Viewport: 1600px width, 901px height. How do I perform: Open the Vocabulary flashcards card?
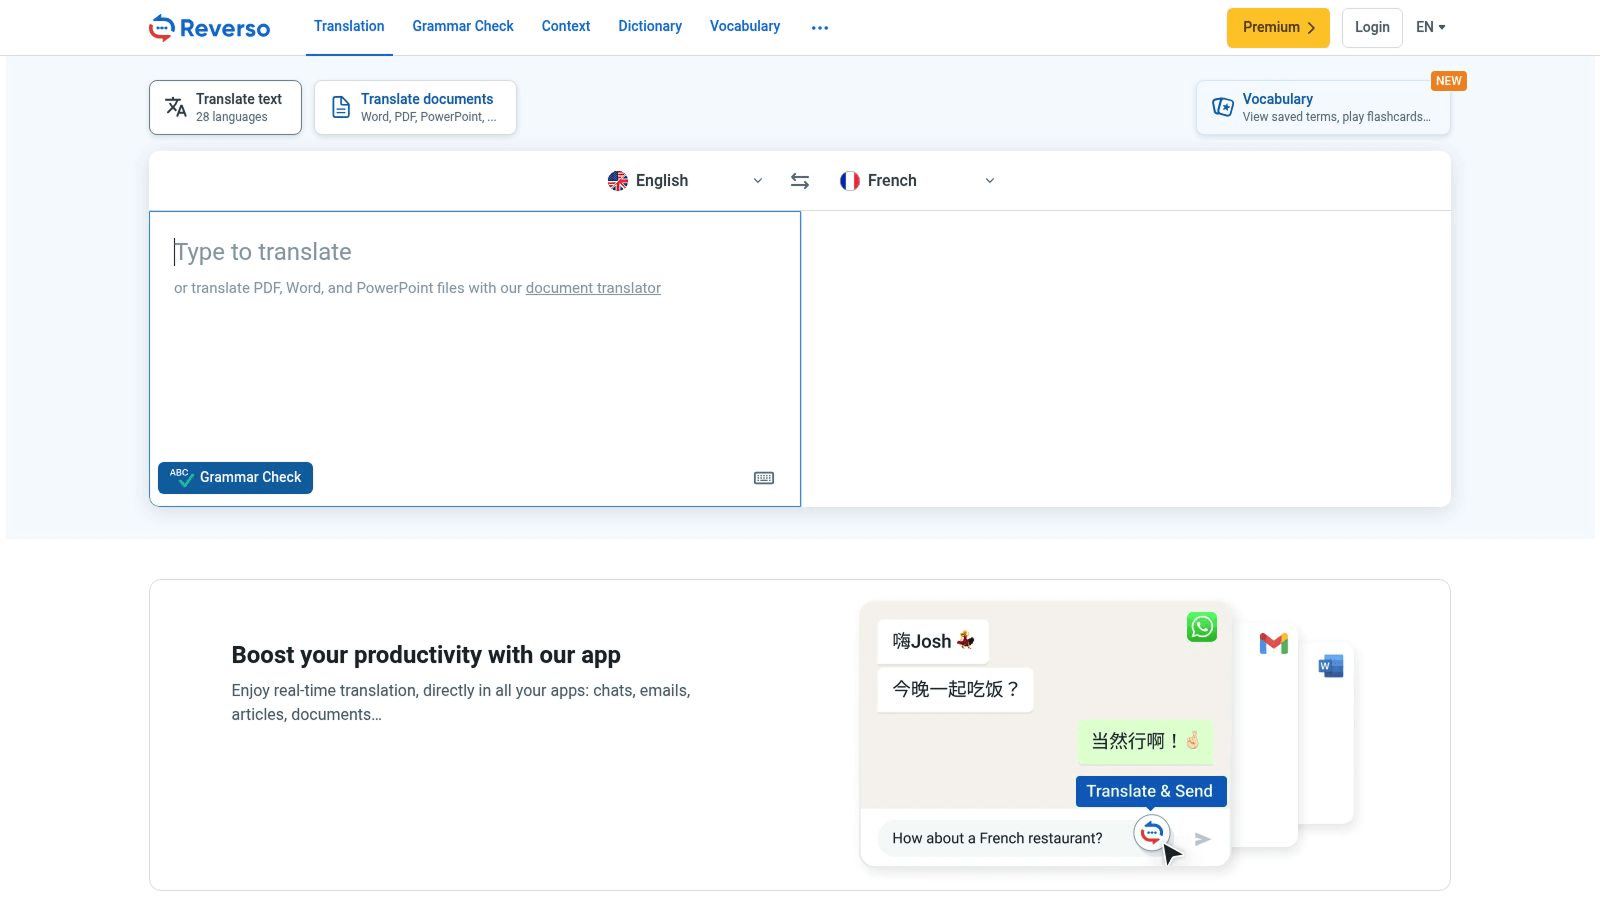pos(1323,107)
